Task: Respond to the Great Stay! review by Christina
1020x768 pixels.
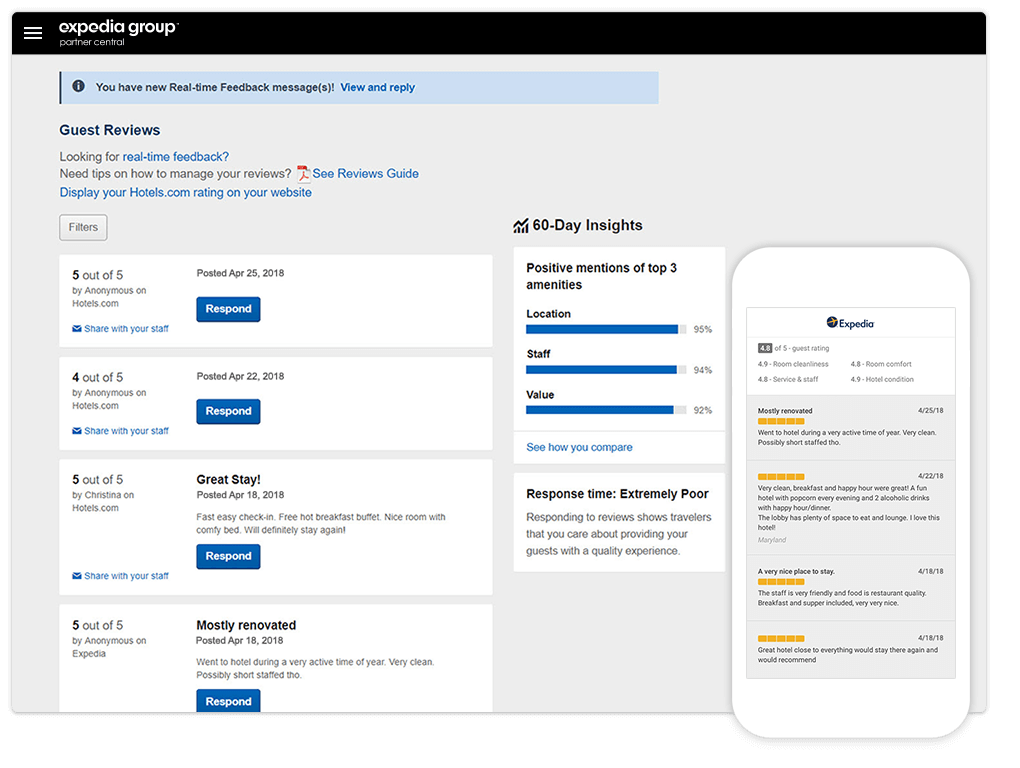Action: [x=228, y=558]
